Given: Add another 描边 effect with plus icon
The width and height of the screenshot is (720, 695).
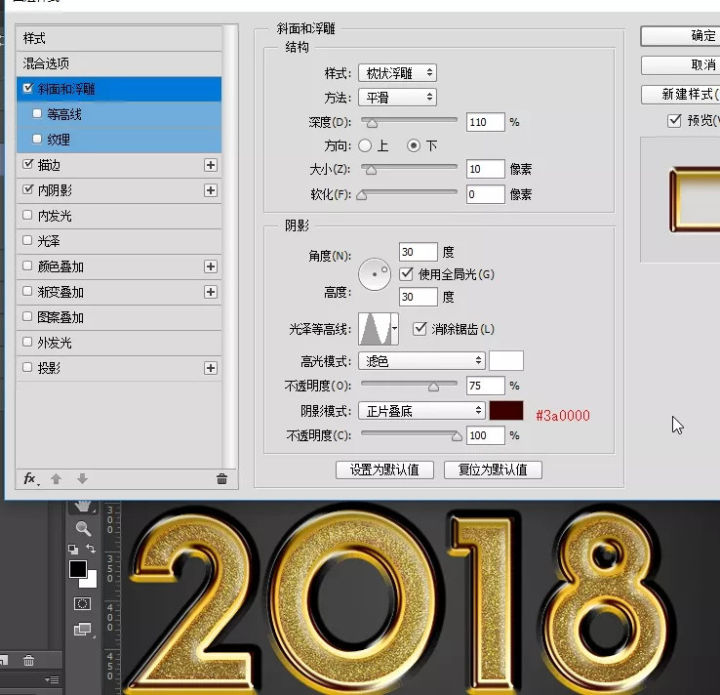Looking at the screenshot, I should point(210,165).
